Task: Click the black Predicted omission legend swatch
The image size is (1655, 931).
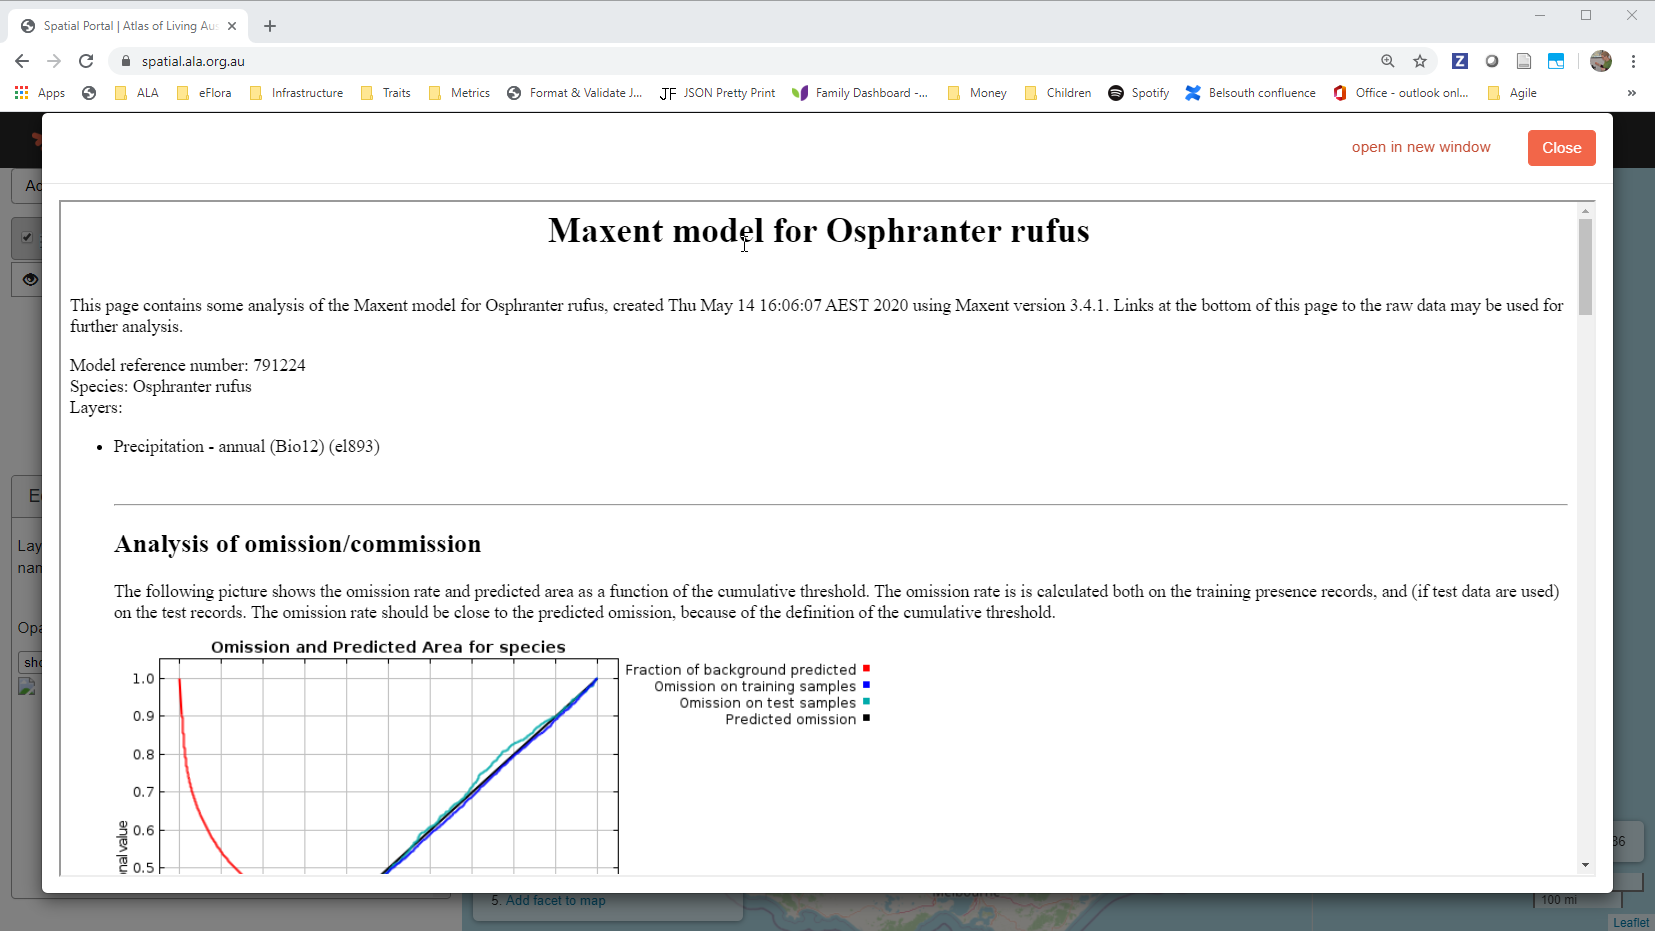Action: tap(866, 718)
